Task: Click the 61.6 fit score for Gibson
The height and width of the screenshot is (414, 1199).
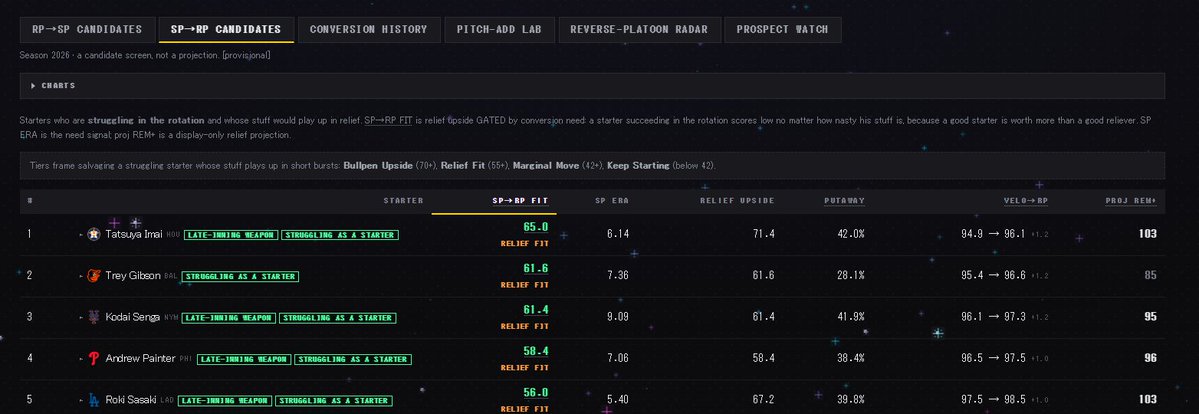Action: (x=535, y=269)
